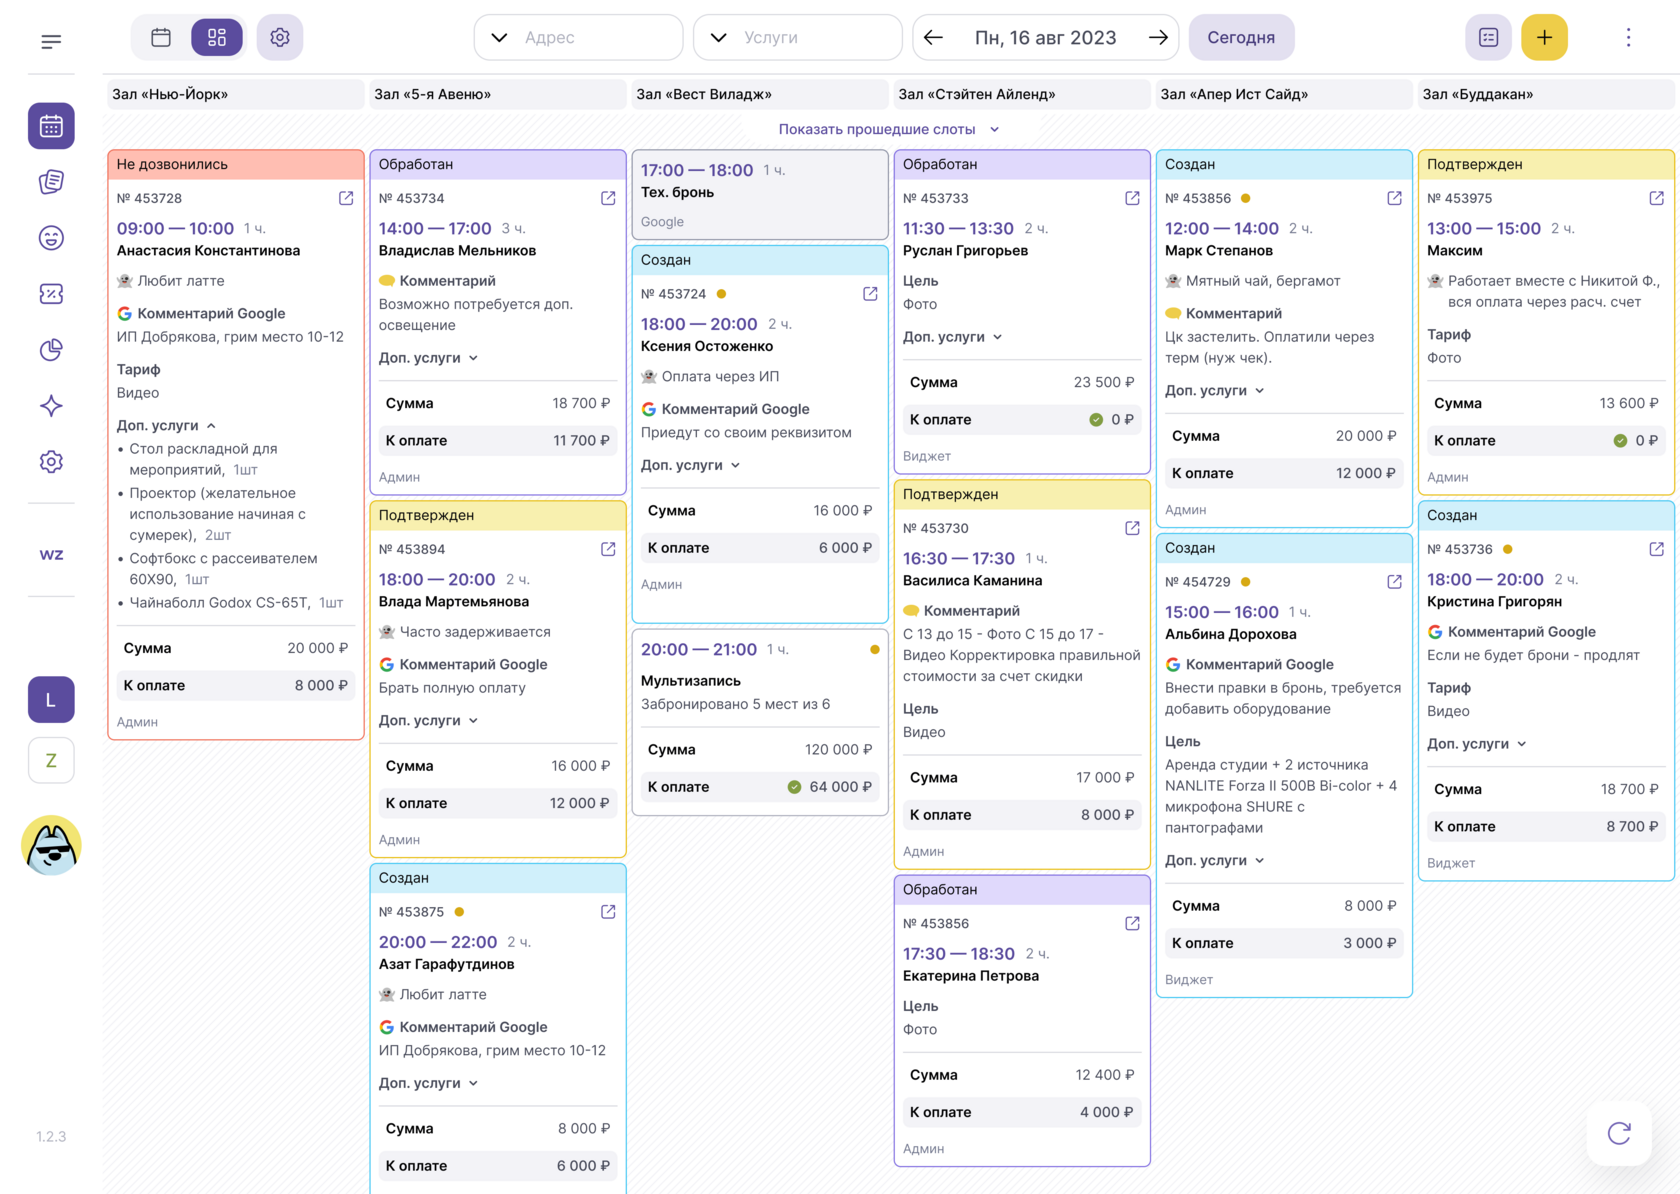
Task: Open the three-dot more options menu
Action: [x=1628, y=38]
